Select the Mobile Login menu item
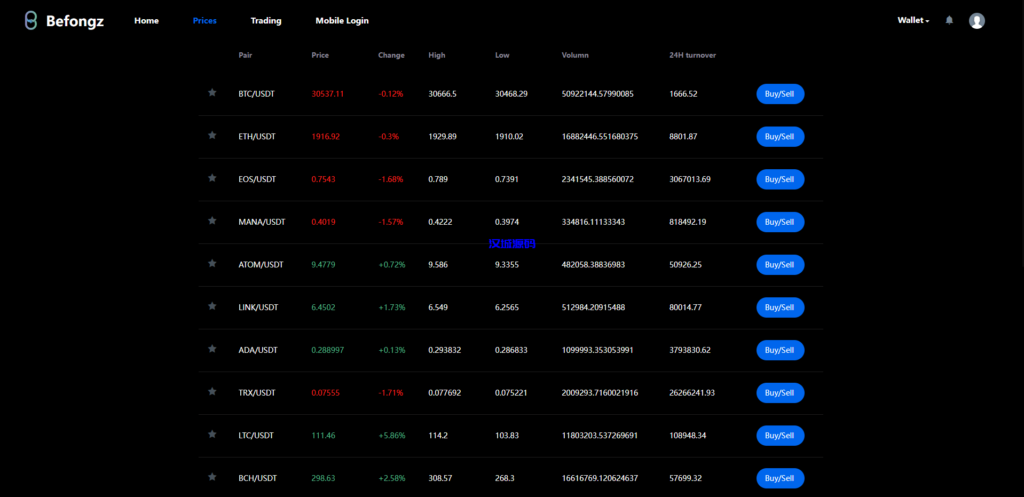 click(342, 20)
